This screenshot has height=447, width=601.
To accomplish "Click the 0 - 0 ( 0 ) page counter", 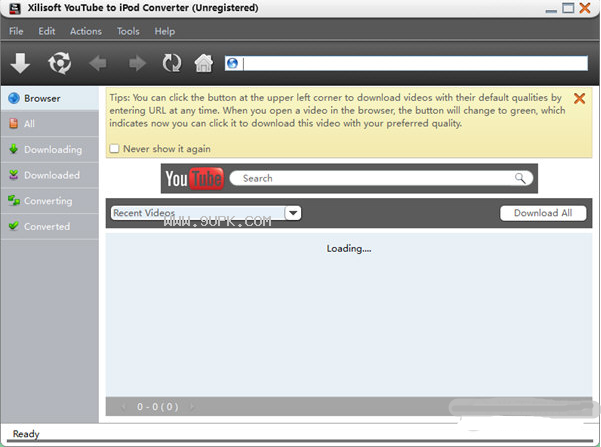I will [x=158, y=407].
